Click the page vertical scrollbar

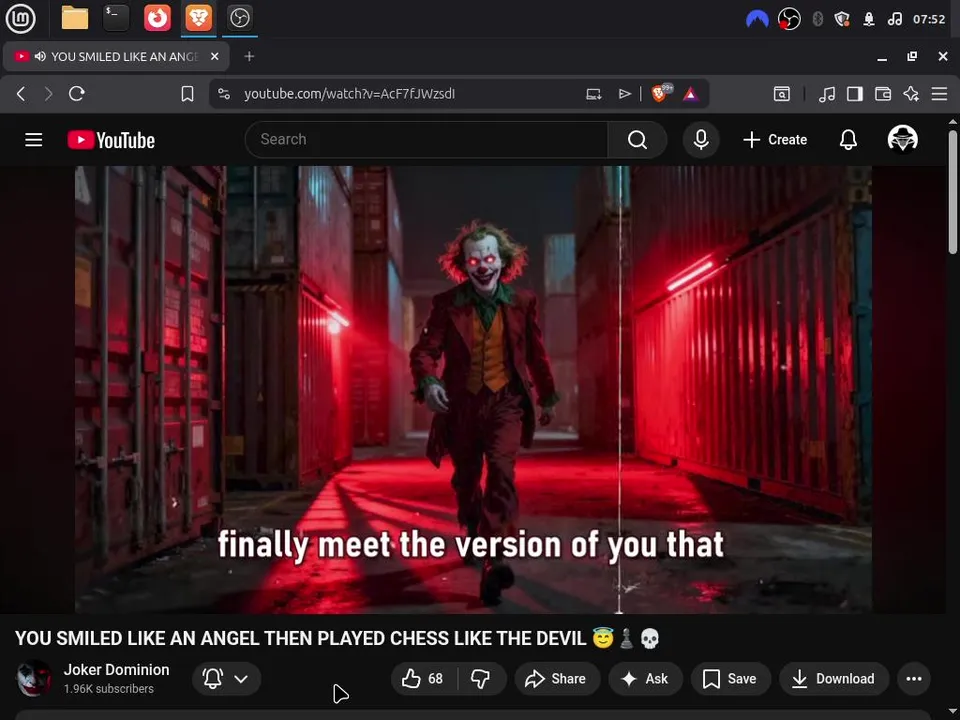coord(953,192)
